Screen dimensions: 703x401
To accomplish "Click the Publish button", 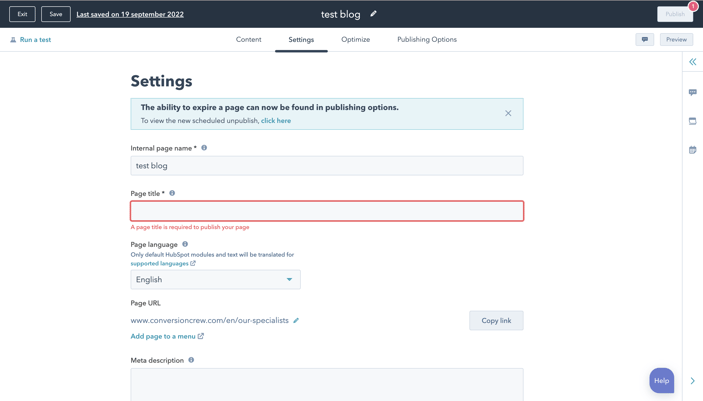I will (x=675, y=14).
